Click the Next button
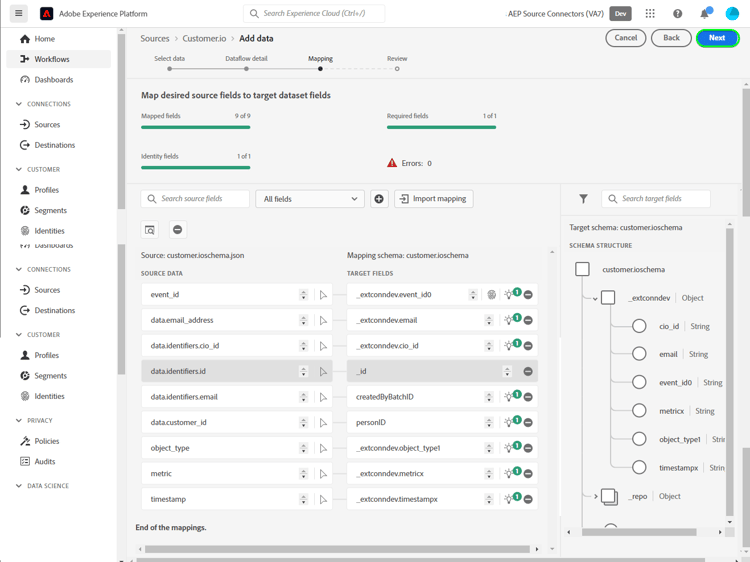750x562 pixels. 717,38
